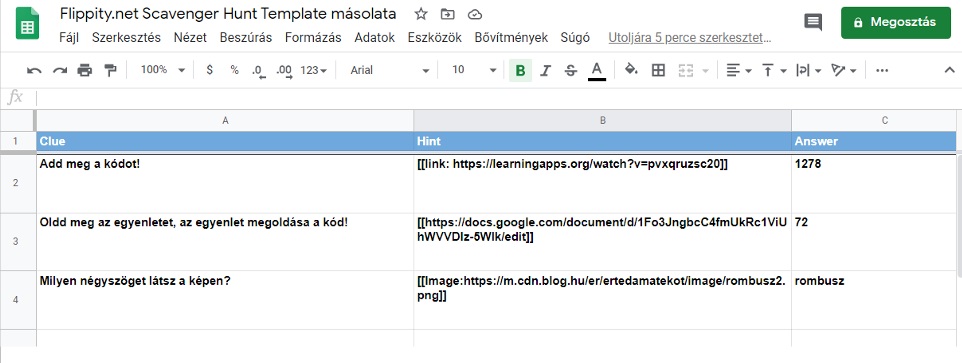Select column A header
This screenshot has height=363, width=962.
pos(225,121)
